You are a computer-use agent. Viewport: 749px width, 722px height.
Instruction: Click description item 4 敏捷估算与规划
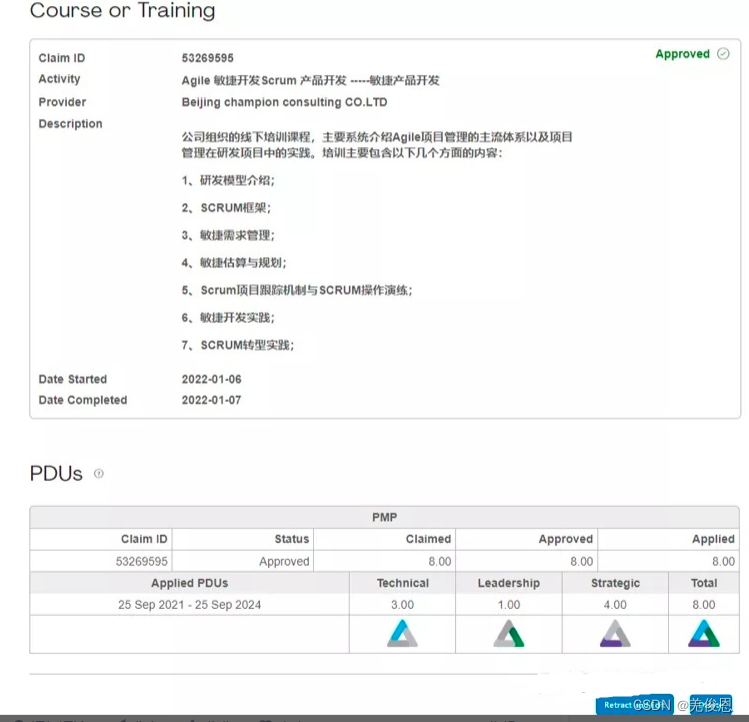[x=234, y=262]
